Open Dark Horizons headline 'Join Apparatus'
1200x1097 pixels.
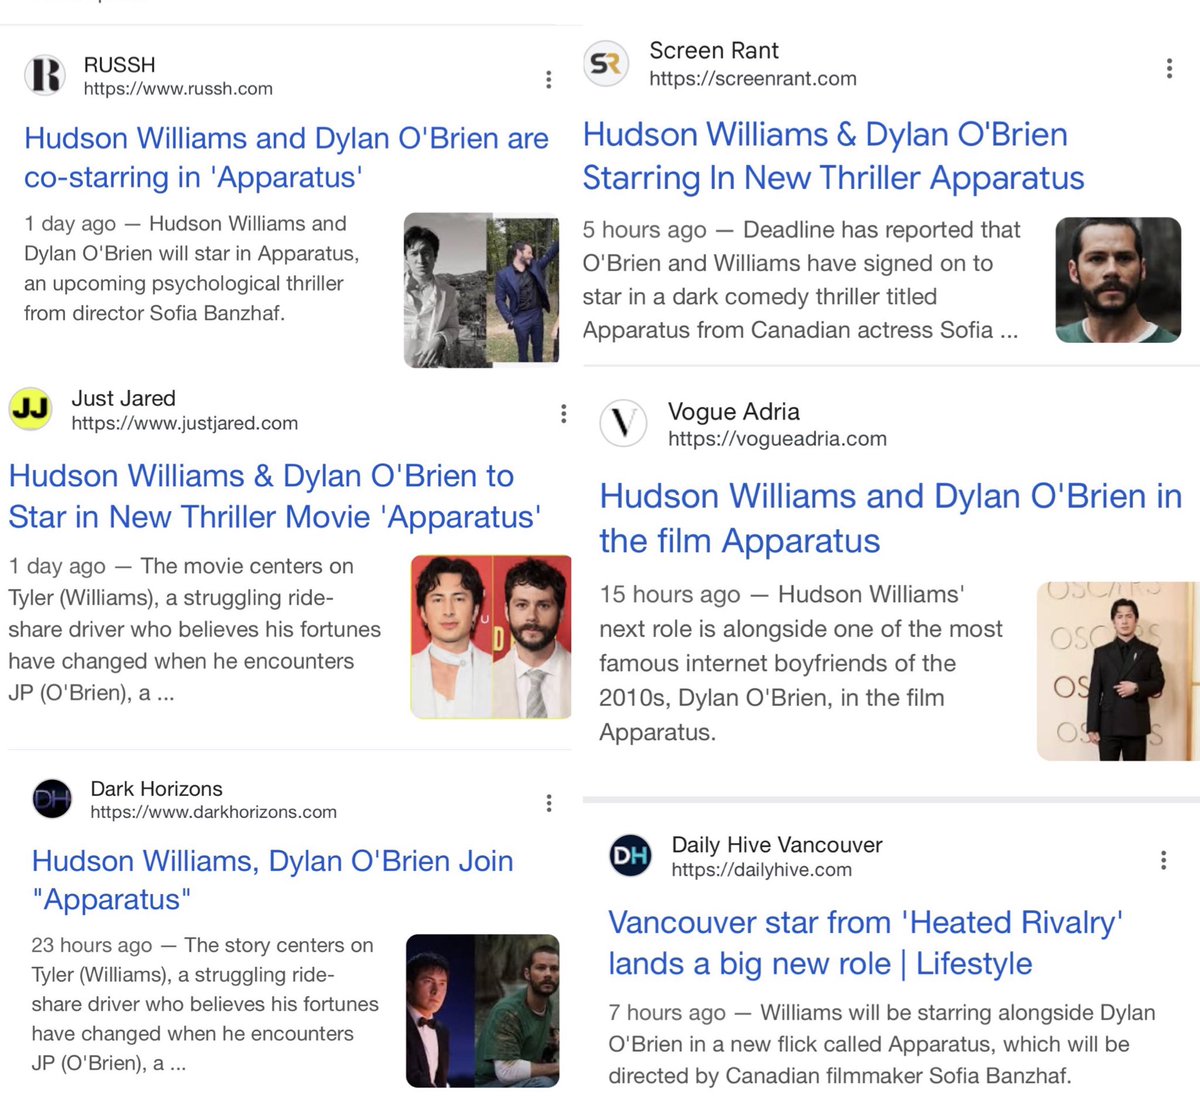click(272, 880)
